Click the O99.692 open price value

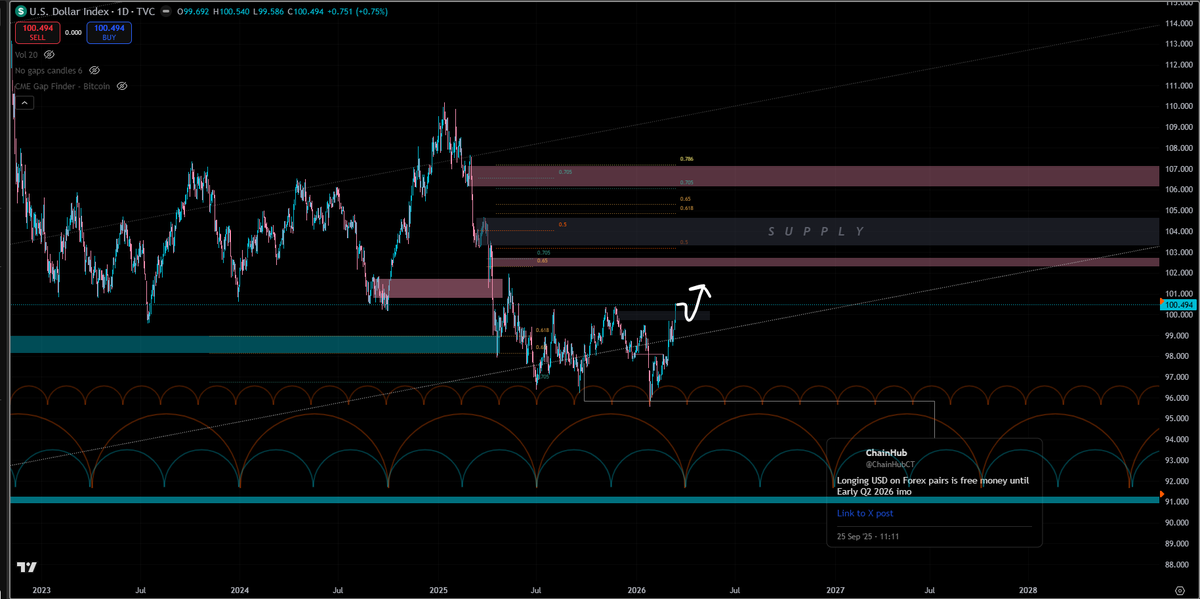pos(195,11)
